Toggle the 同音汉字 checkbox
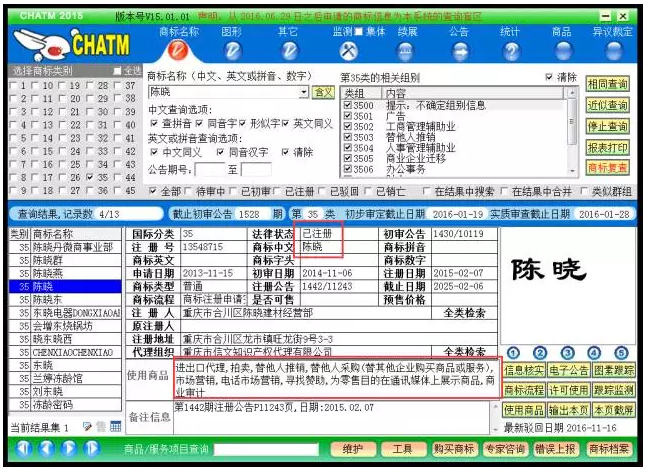 click(220, 152)
